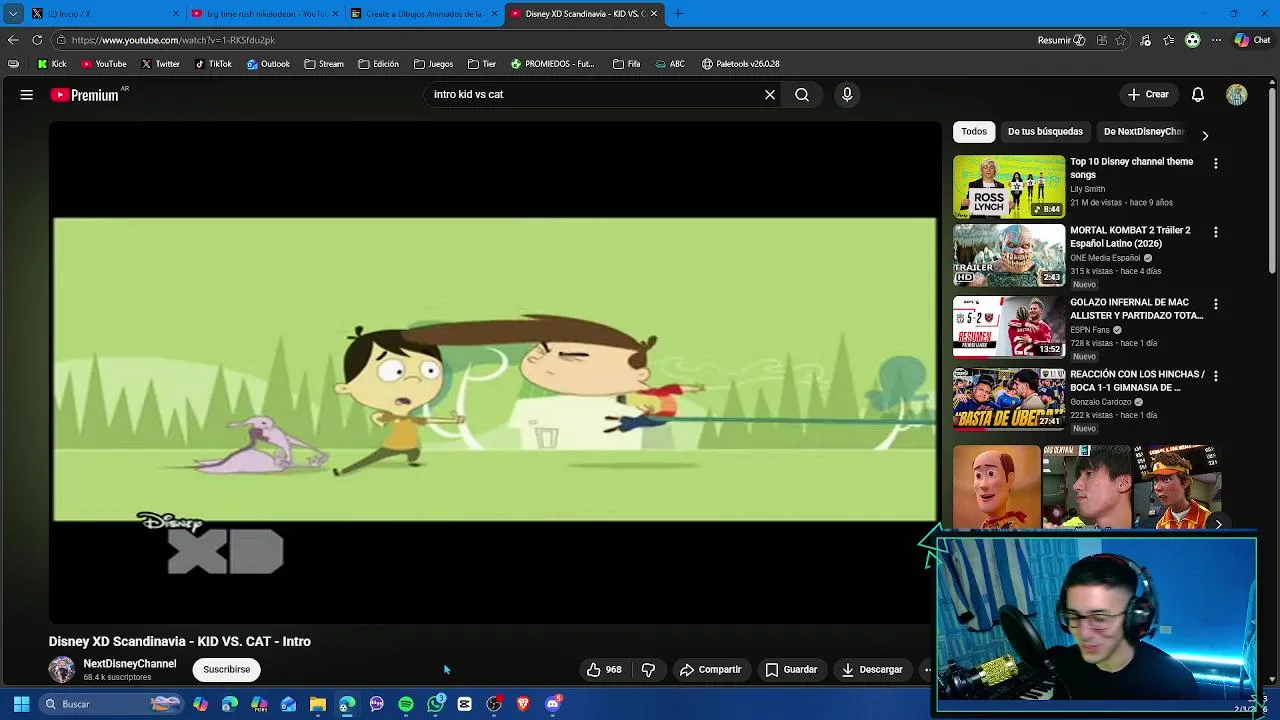Dislike the video with thumbs down
Screen dimensions: 1280x720
tap(648, 669)
